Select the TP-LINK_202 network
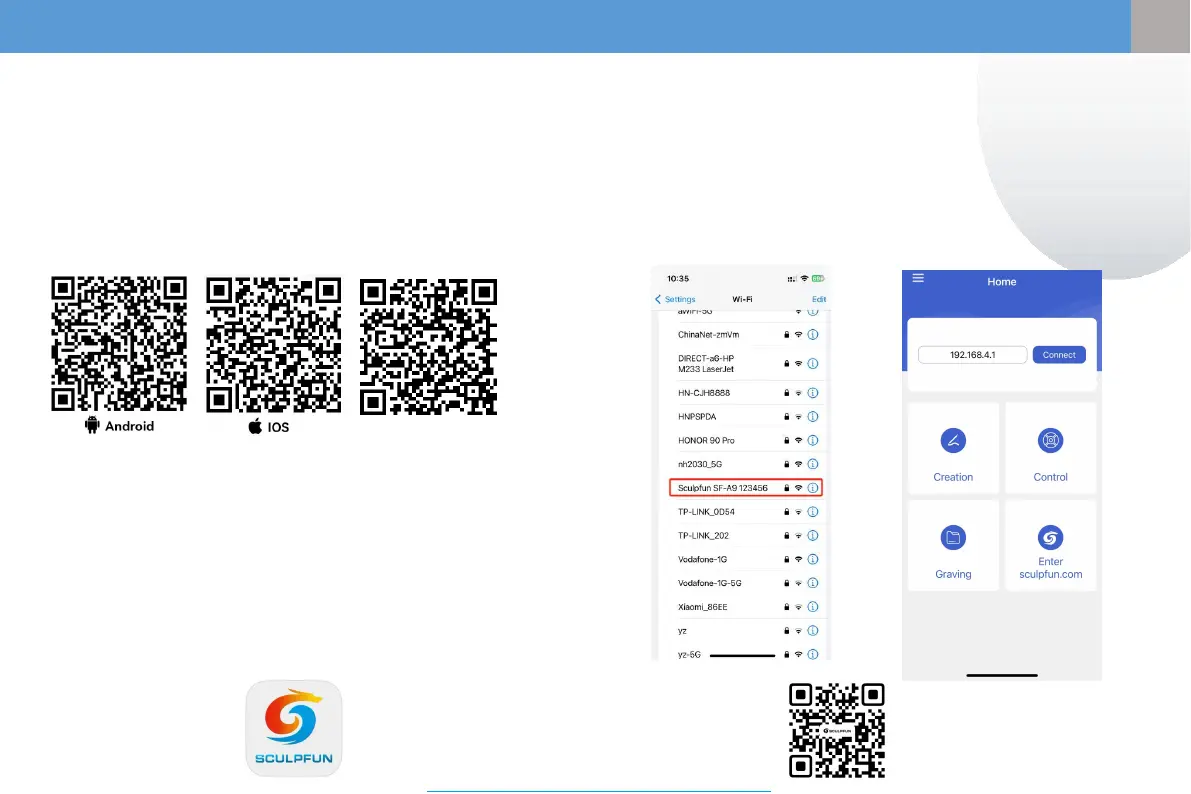1191x794 pixels. (x=746, y=535)
